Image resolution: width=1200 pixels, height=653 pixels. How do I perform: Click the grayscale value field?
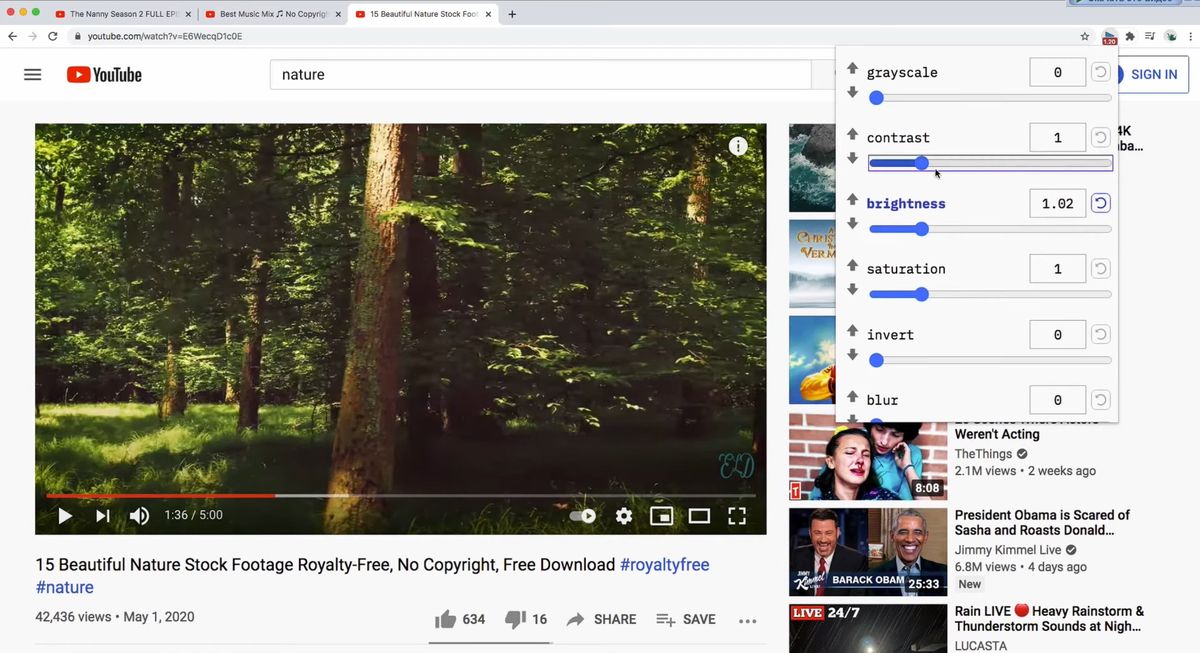(1057, 72)
